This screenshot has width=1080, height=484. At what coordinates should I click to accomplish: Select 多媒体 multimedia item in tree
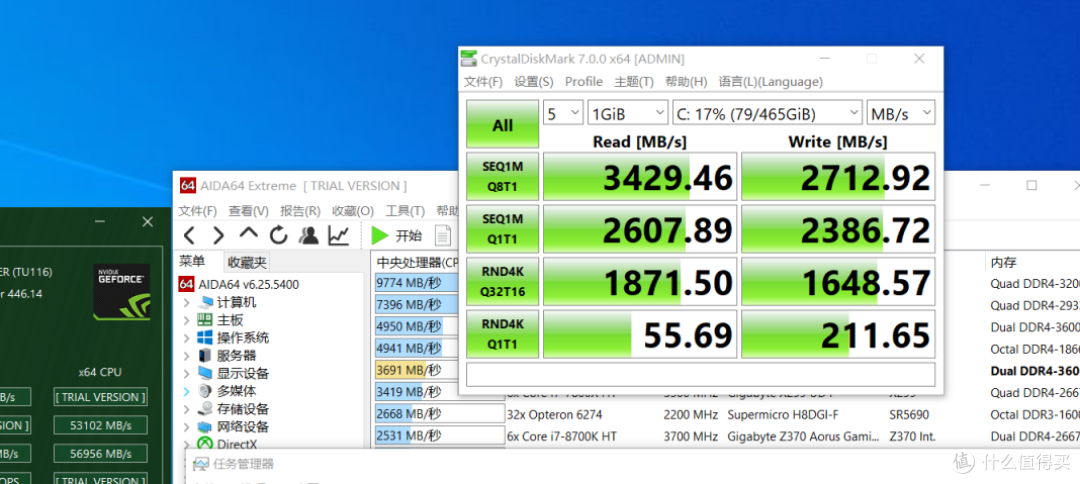click(x=227, y=392)
